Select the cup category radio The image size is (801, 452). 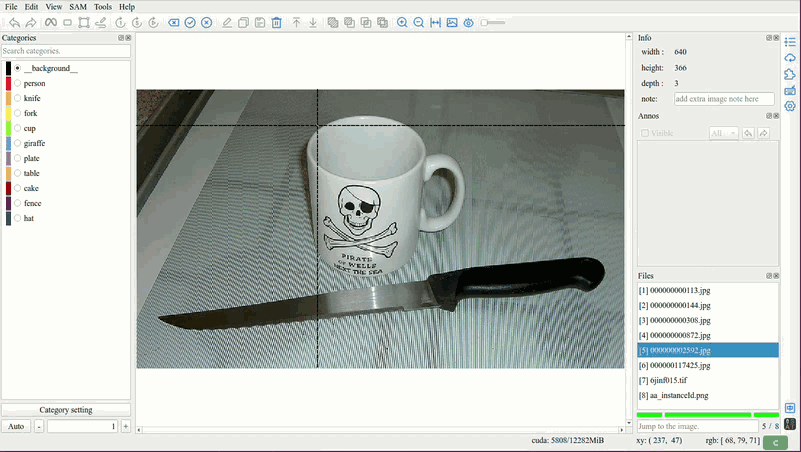[x=17, y=128]
